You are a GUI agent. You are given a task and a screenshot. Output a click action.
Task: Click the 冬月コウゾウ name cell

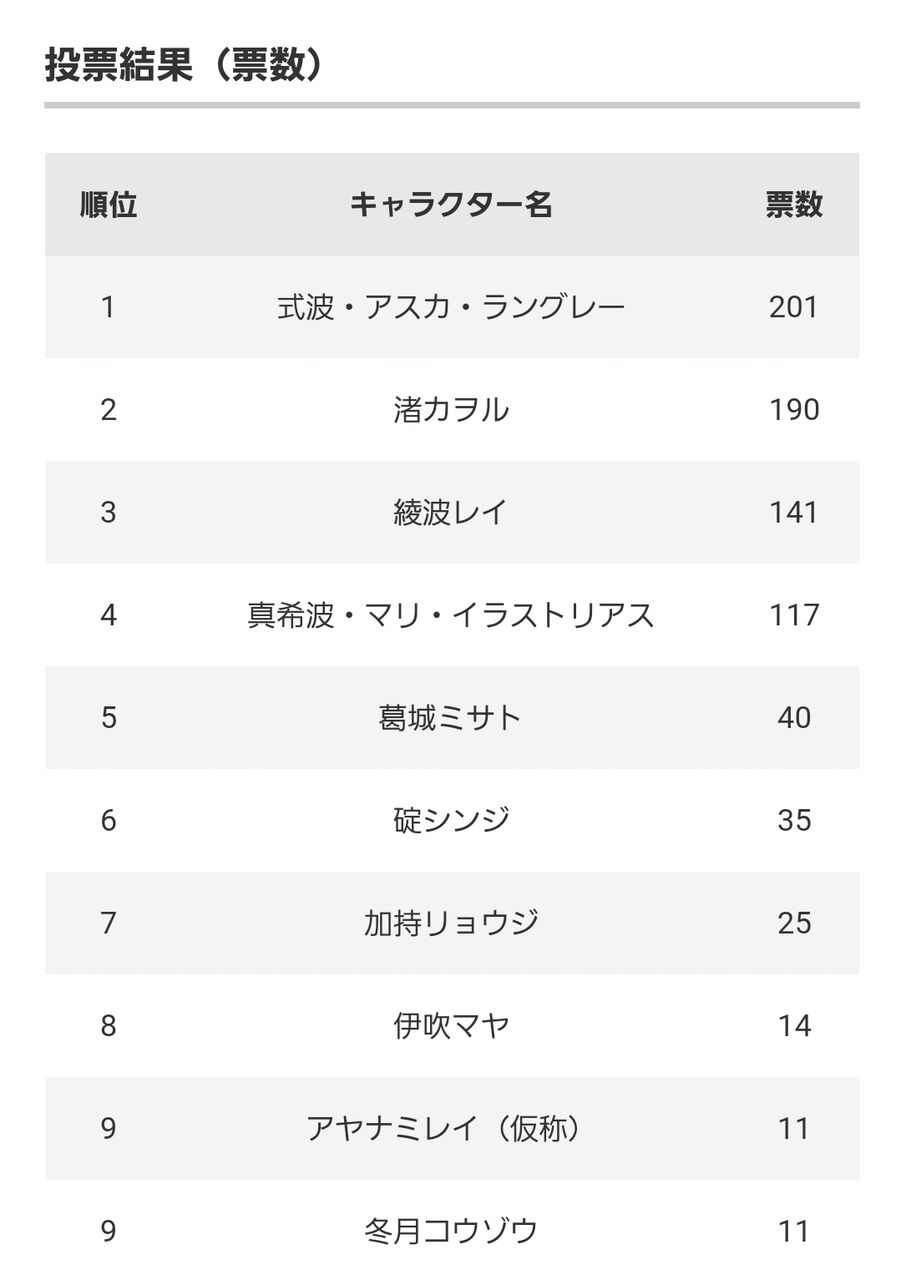(451, 1231)
